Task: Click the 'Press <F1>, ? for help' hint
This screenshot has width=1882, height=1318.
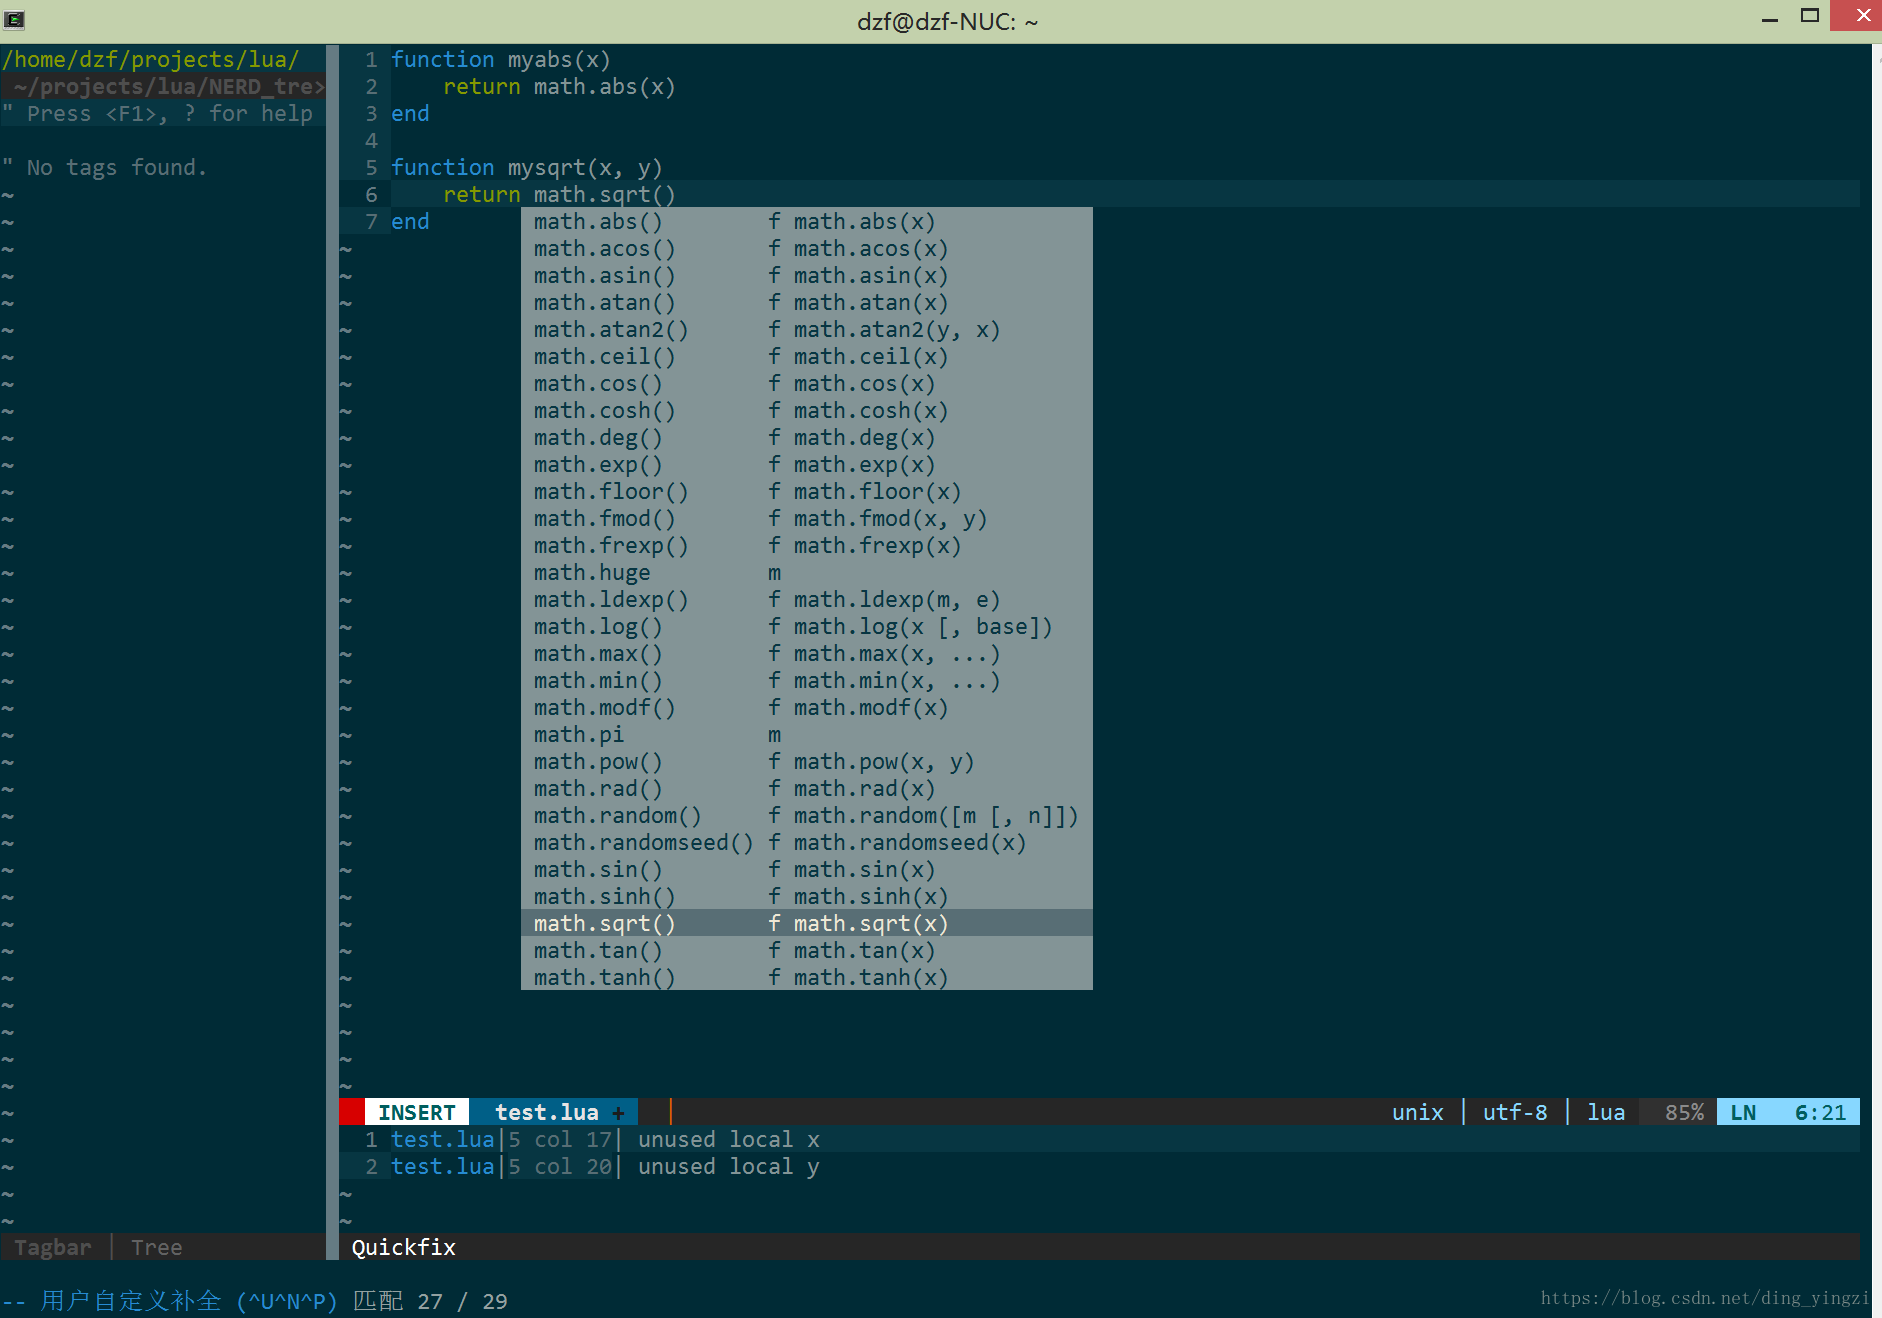Action: click(x=170, y=114)
